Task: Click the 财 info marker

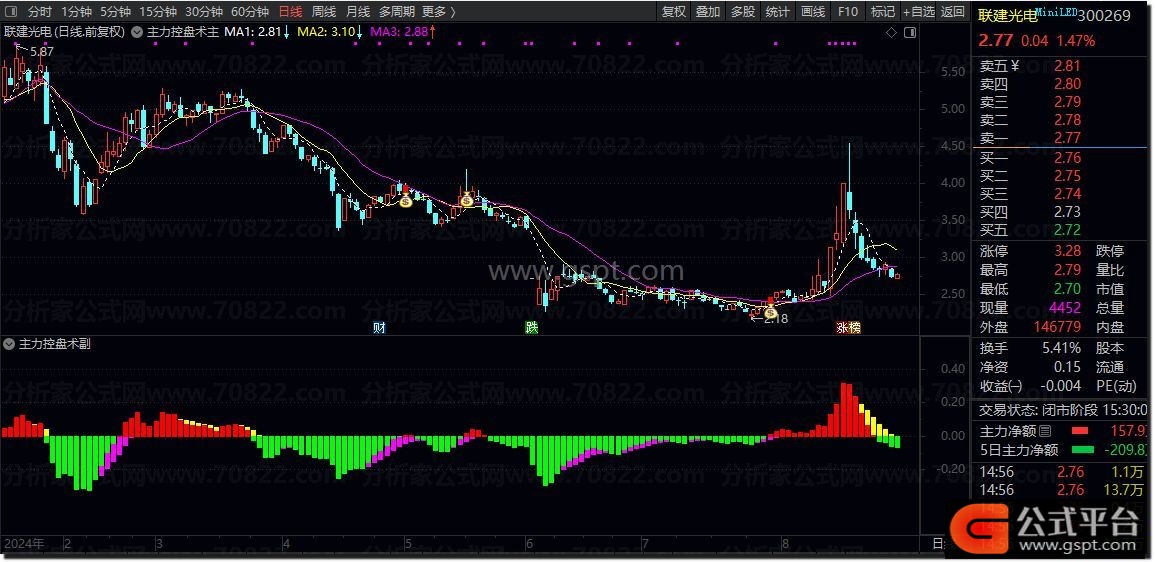Action: 379,327
